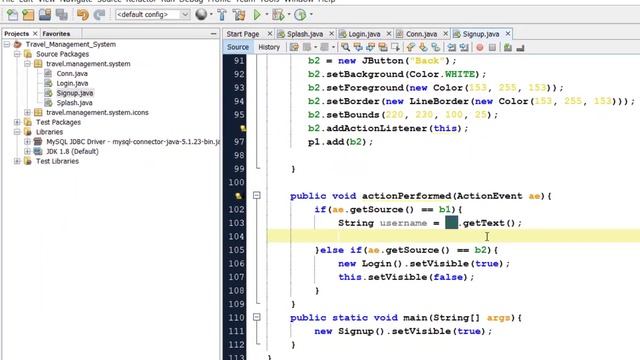Viewport: 640px width, 360px height.
Task: Close the Signup.java tab
Action: (x=508, y=33)
